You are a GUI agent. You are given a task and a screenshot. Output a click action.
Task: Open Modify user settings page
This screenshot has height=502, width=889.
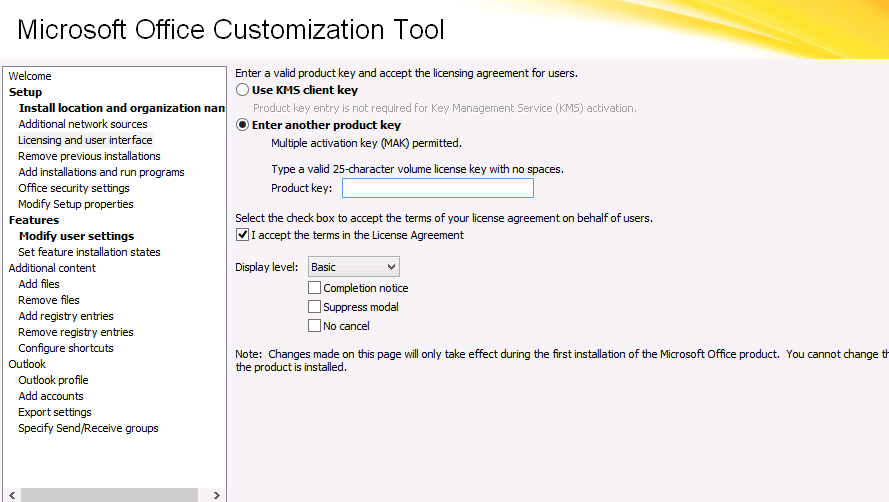click(x=77, y=236)
